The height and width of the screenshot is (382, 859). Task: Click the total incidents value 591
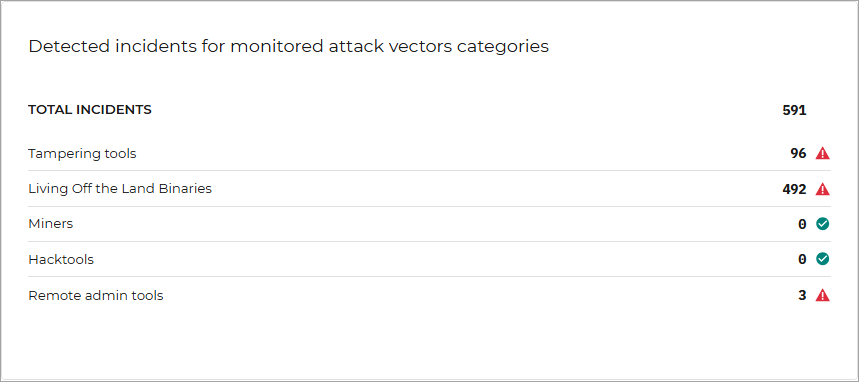point(794,110)
